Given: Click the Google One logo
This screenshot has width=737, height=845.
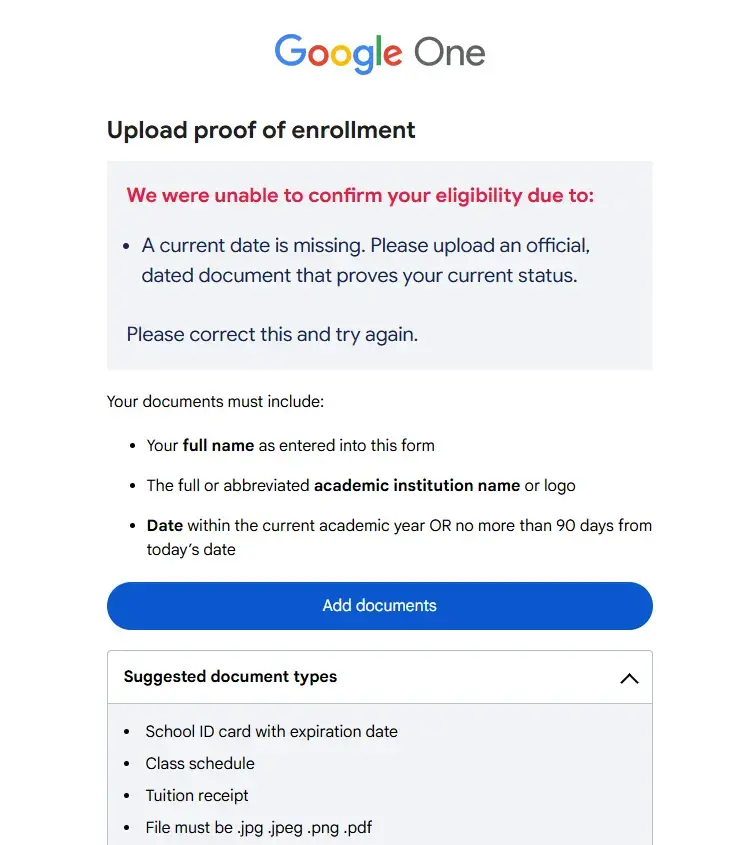Looking at the screenshot, I should (x=380, y=53).
